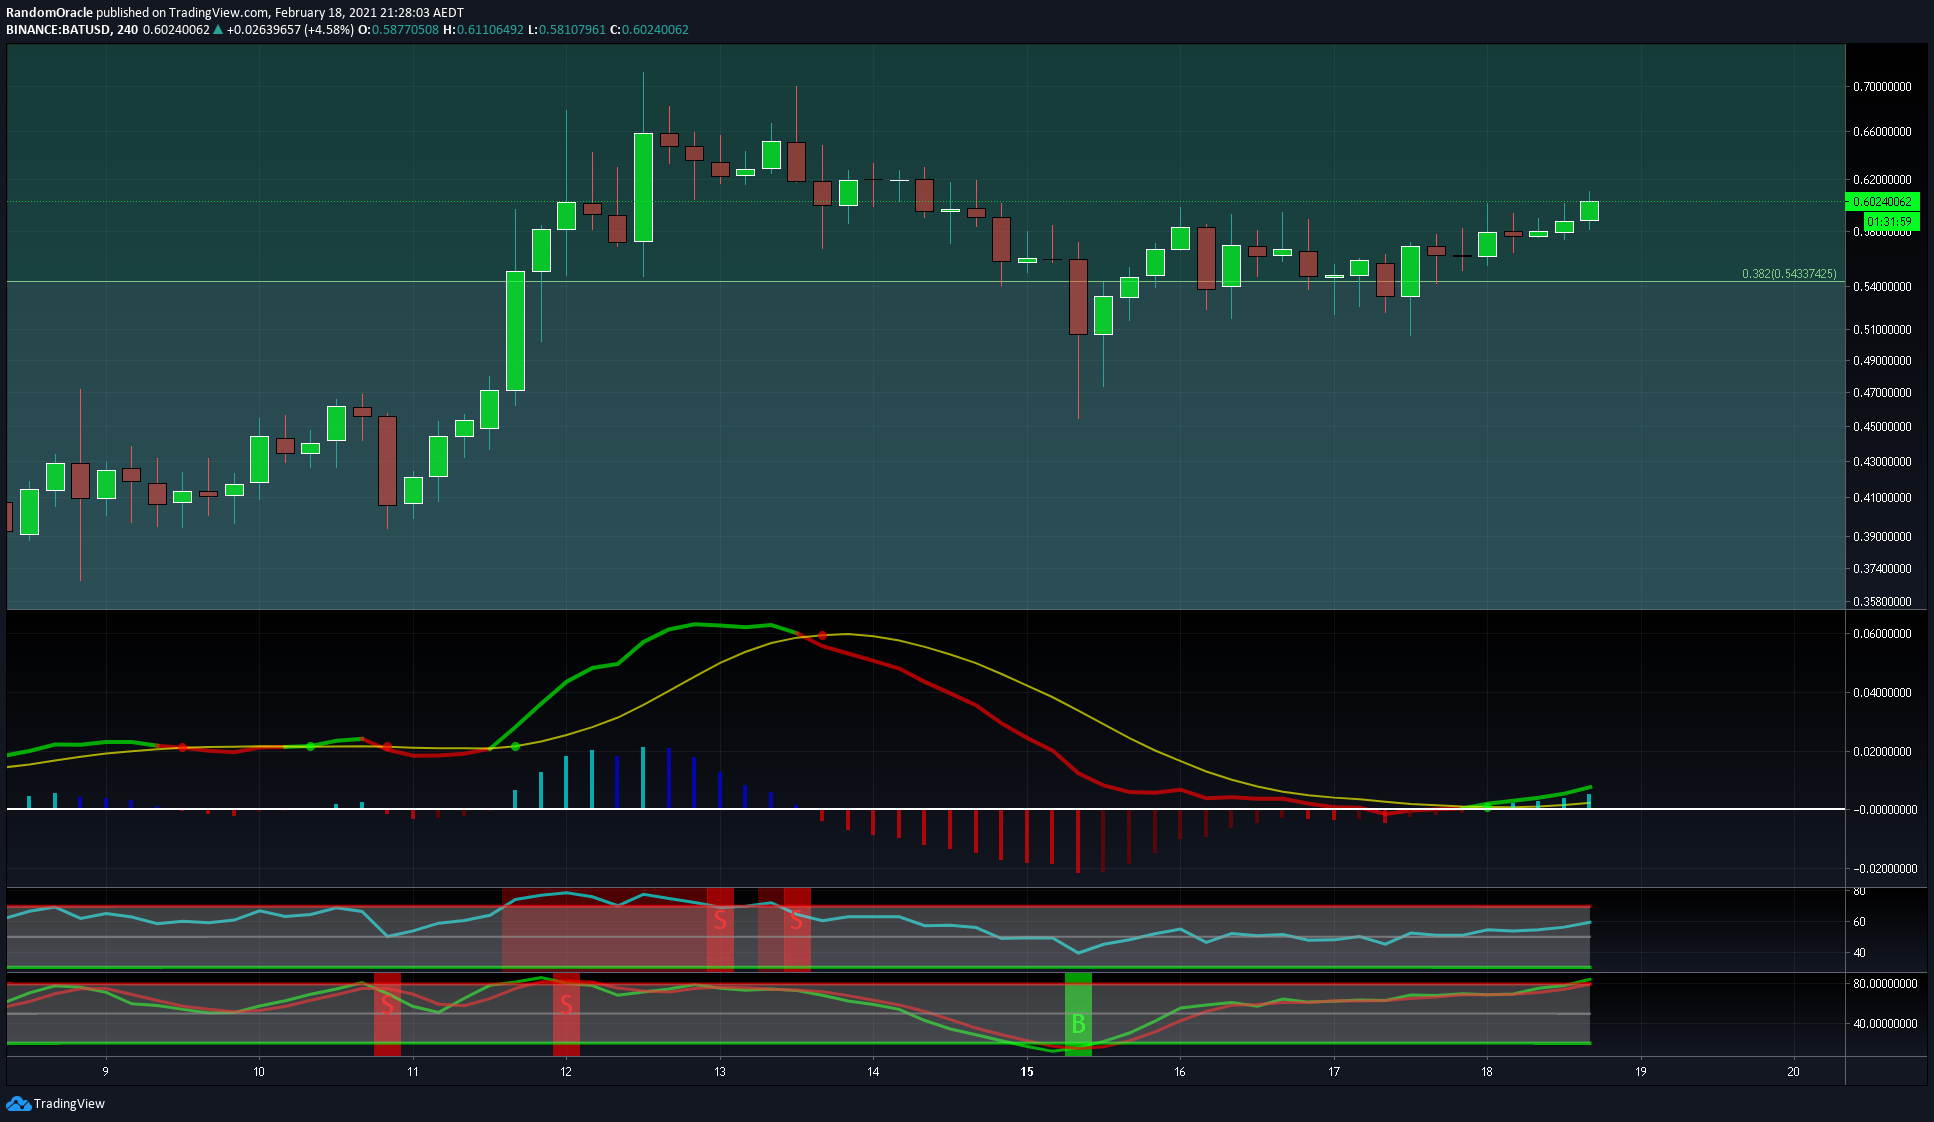Click date 13 on the time axis
1934x1122 pixels.
point(720,1072)
